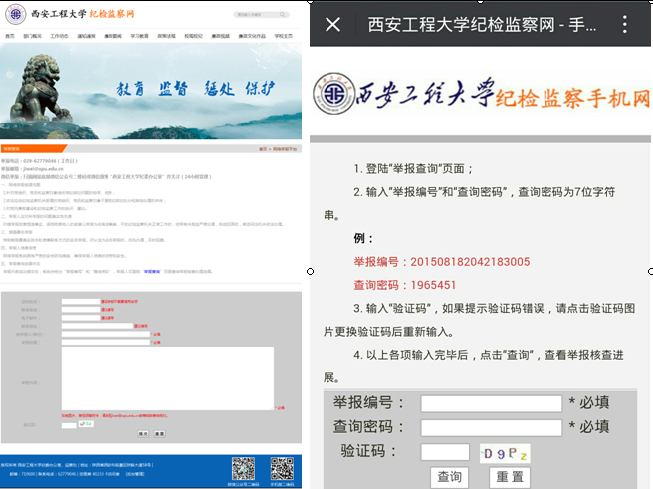Open 学校主页 in the navigation bar
Image resolution: width=653 pixels, height=489 pixels.
[284, 36]
